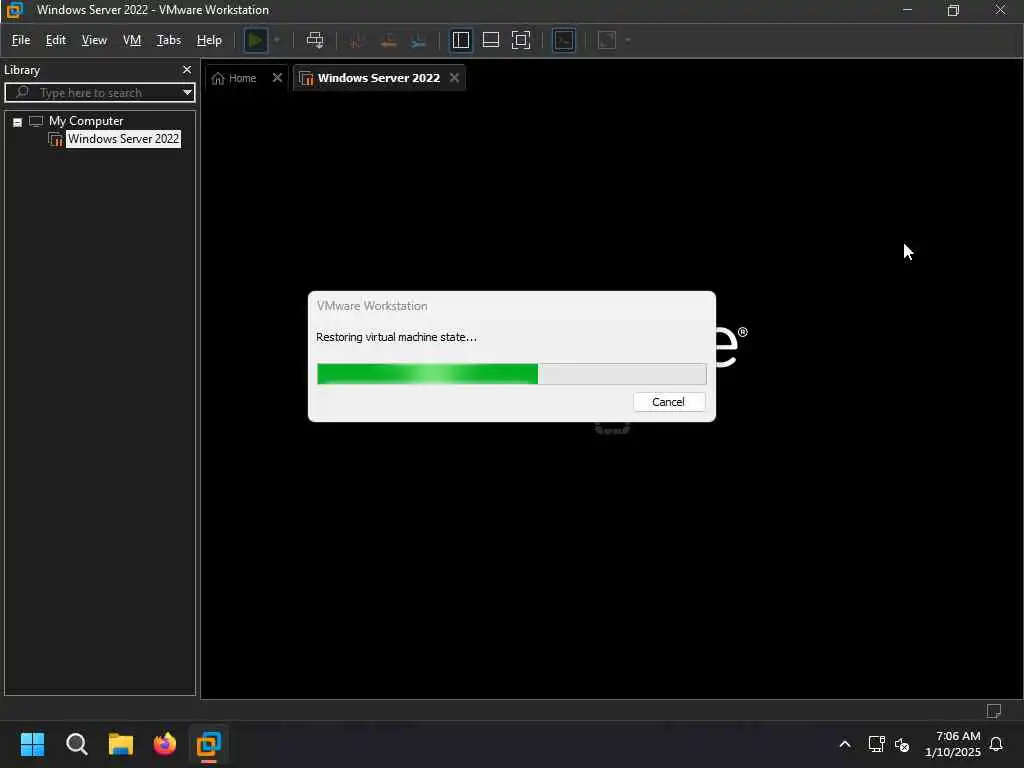Click the Revert to Snapshot icon
1024x768 pixels.
tap(388, 40)
